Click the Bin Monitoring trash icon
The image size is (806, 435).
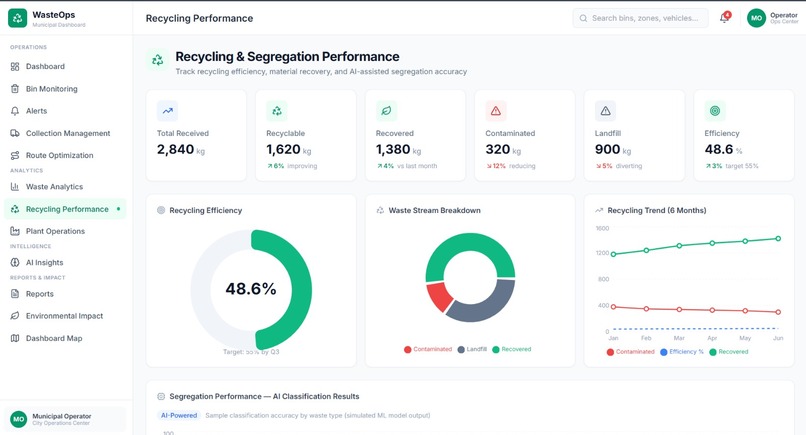coord(15,88)
